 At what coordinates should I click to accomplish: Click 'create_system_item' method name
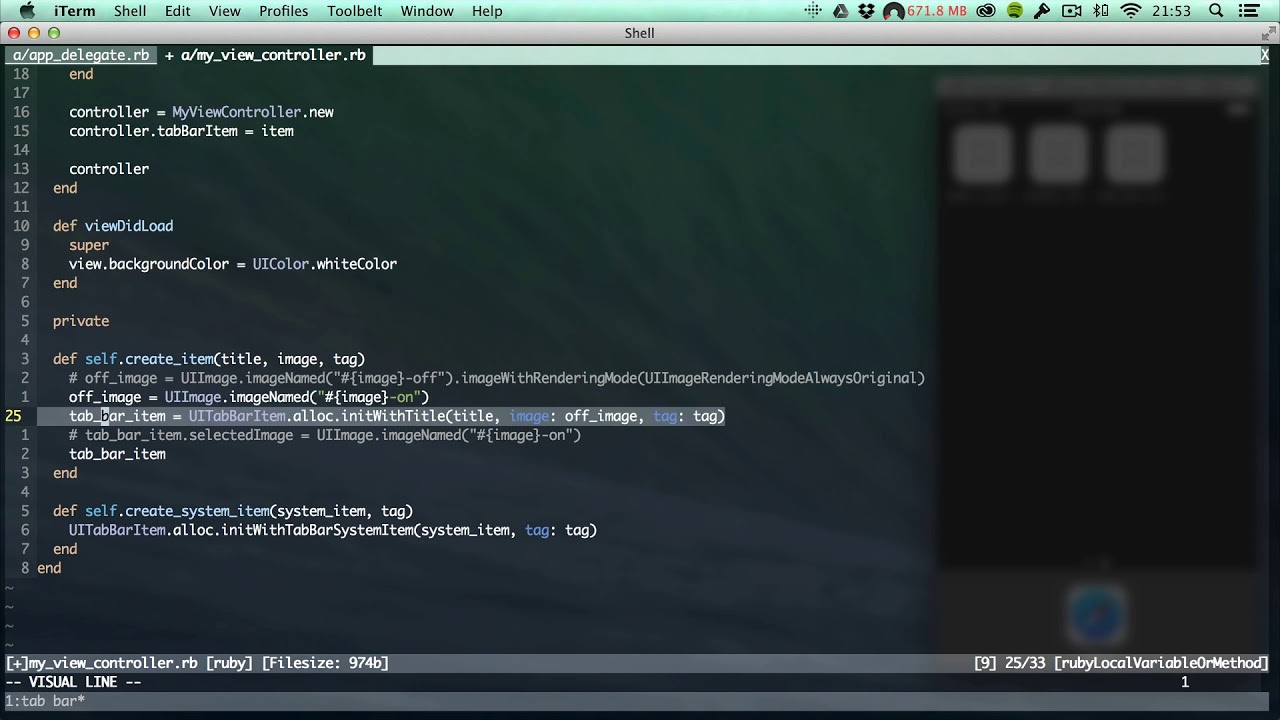(x=197, y=511)
